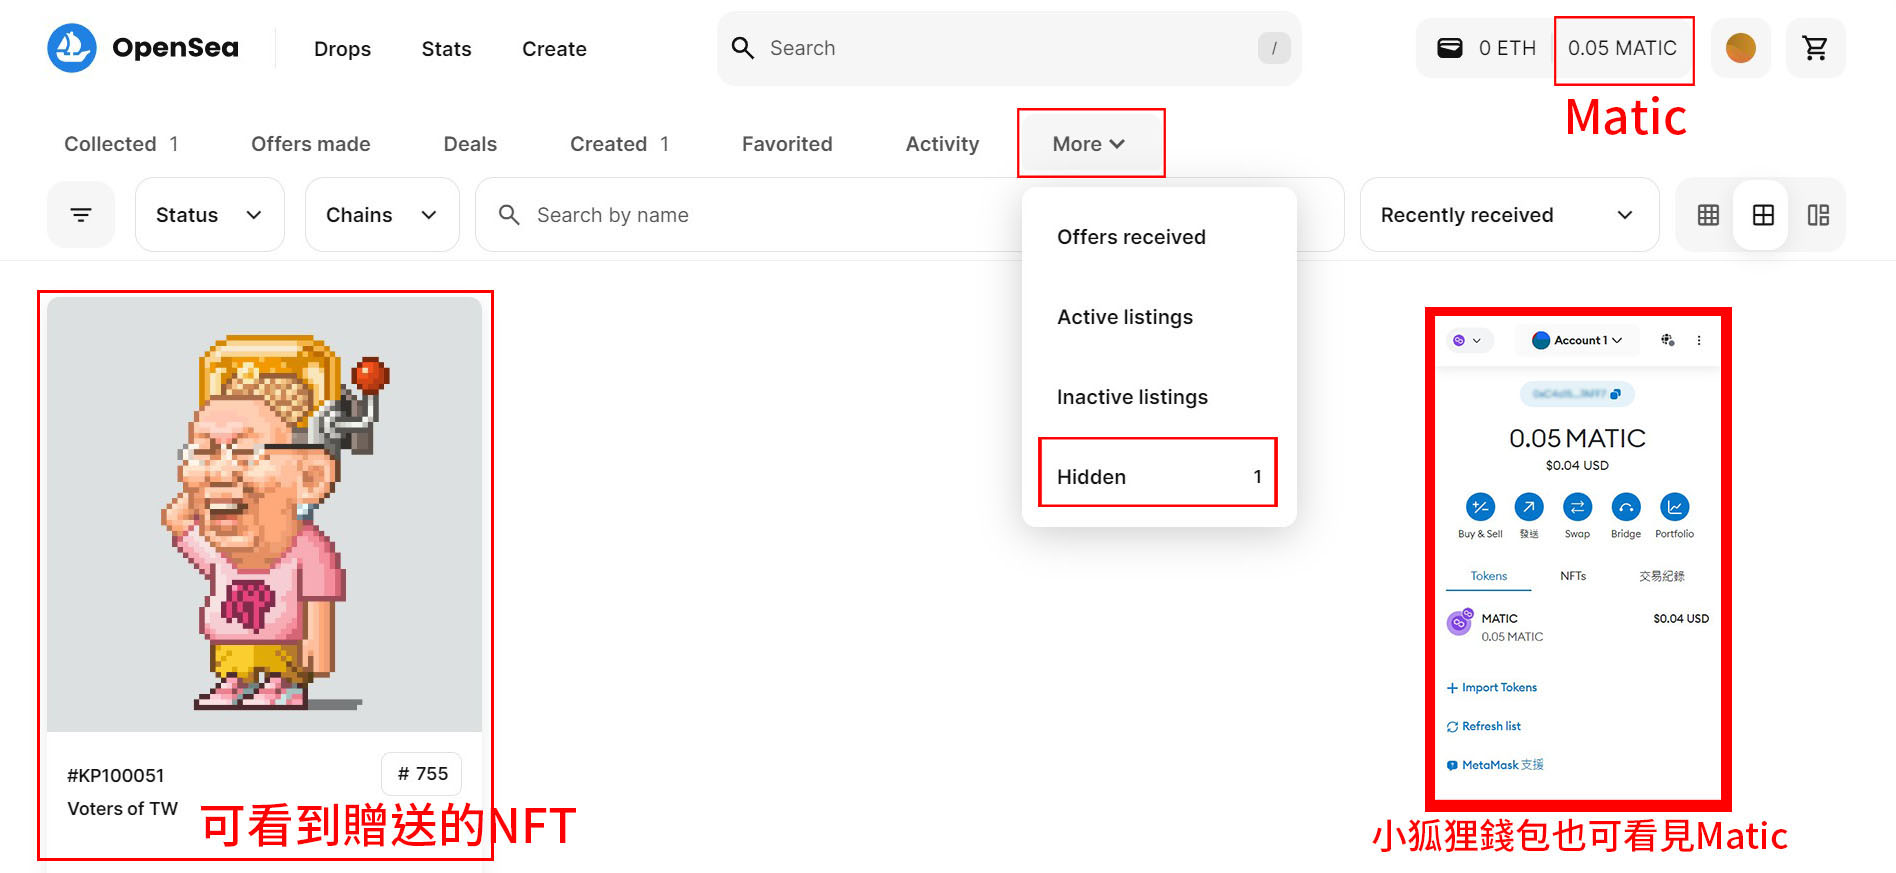Focus the top Search field
1896x873 pixels.
[x=1010, y=48]
